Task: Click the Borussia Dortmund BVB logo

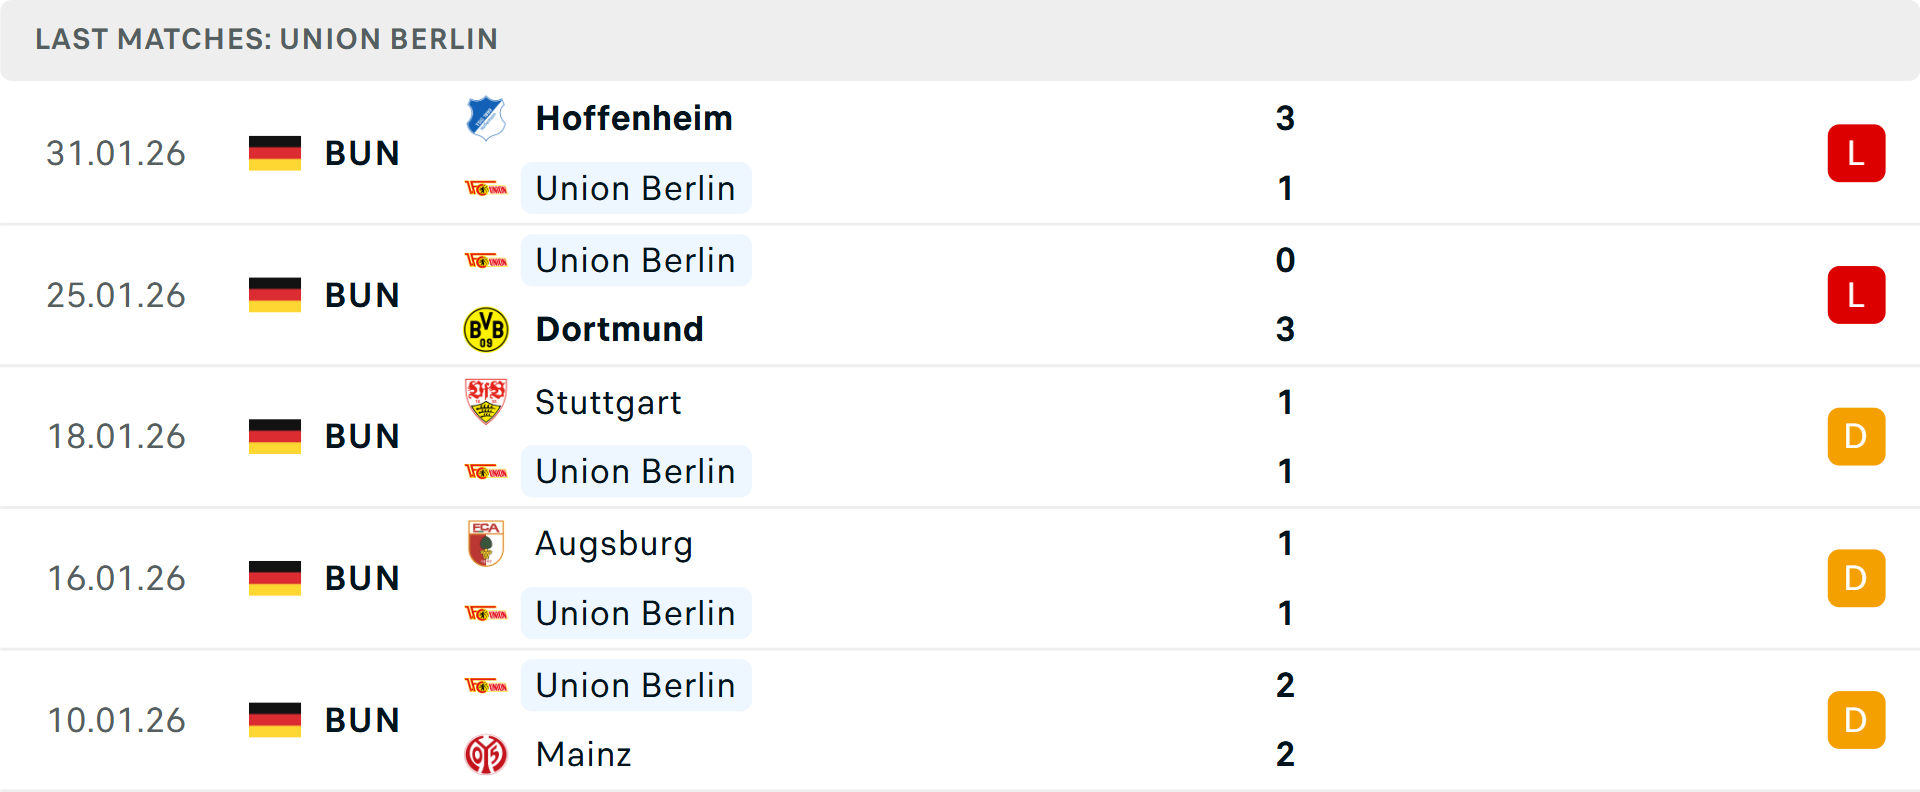Action: click(x=486, y=329)
